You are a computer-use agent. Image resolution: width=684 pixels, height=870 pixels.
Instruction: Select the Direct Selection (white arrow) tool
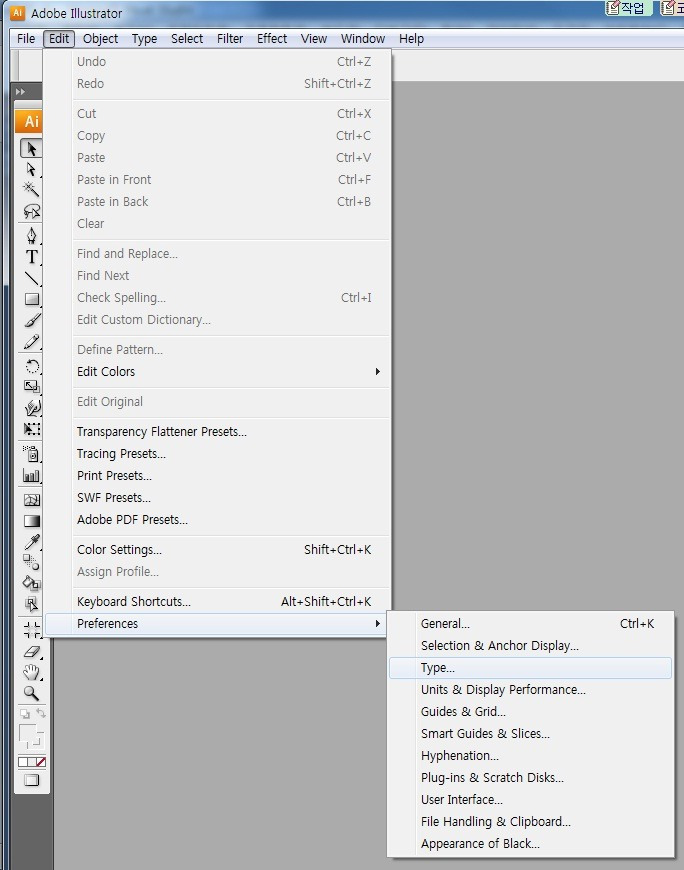(32, 169)
